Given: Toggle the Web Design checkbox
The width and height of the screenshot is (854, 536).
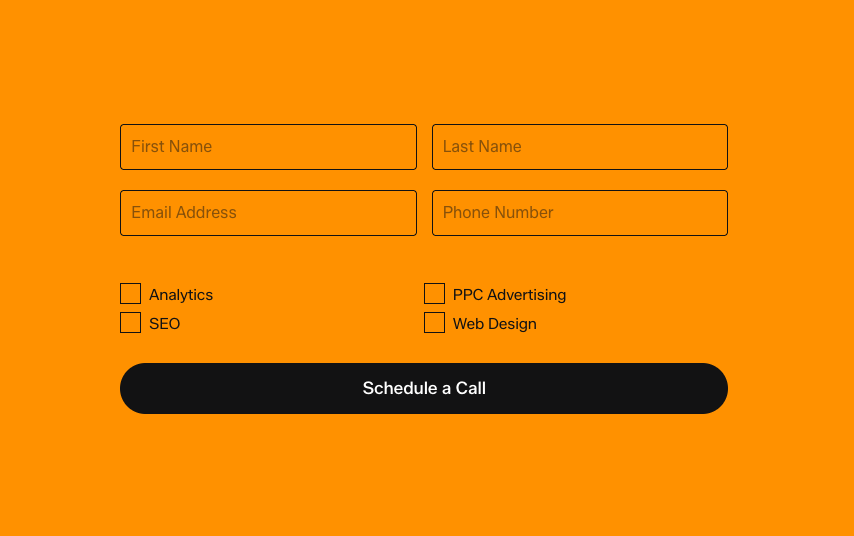Looking at the screenshot, I should [x=434, y=323].
